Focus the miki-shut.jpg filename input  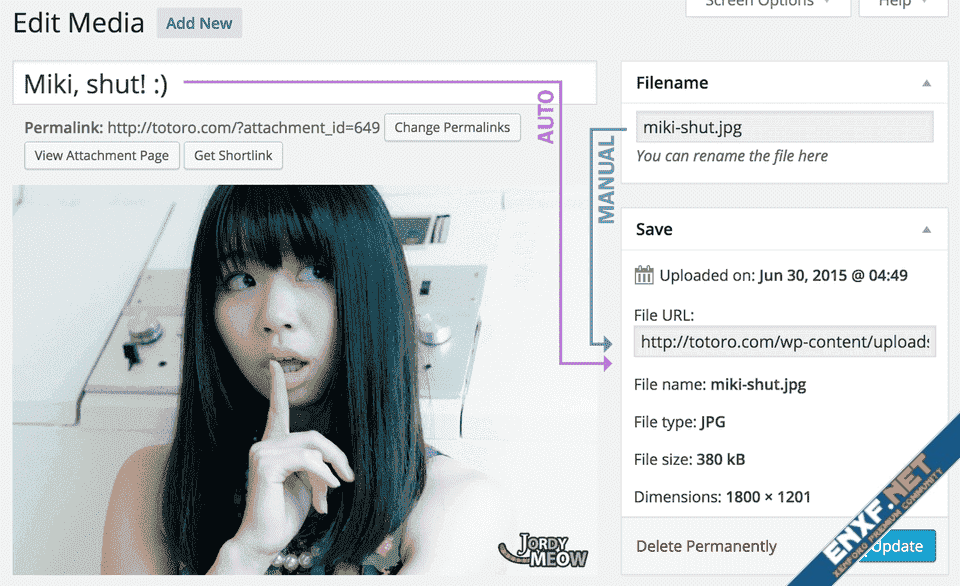tap(784, 127)
